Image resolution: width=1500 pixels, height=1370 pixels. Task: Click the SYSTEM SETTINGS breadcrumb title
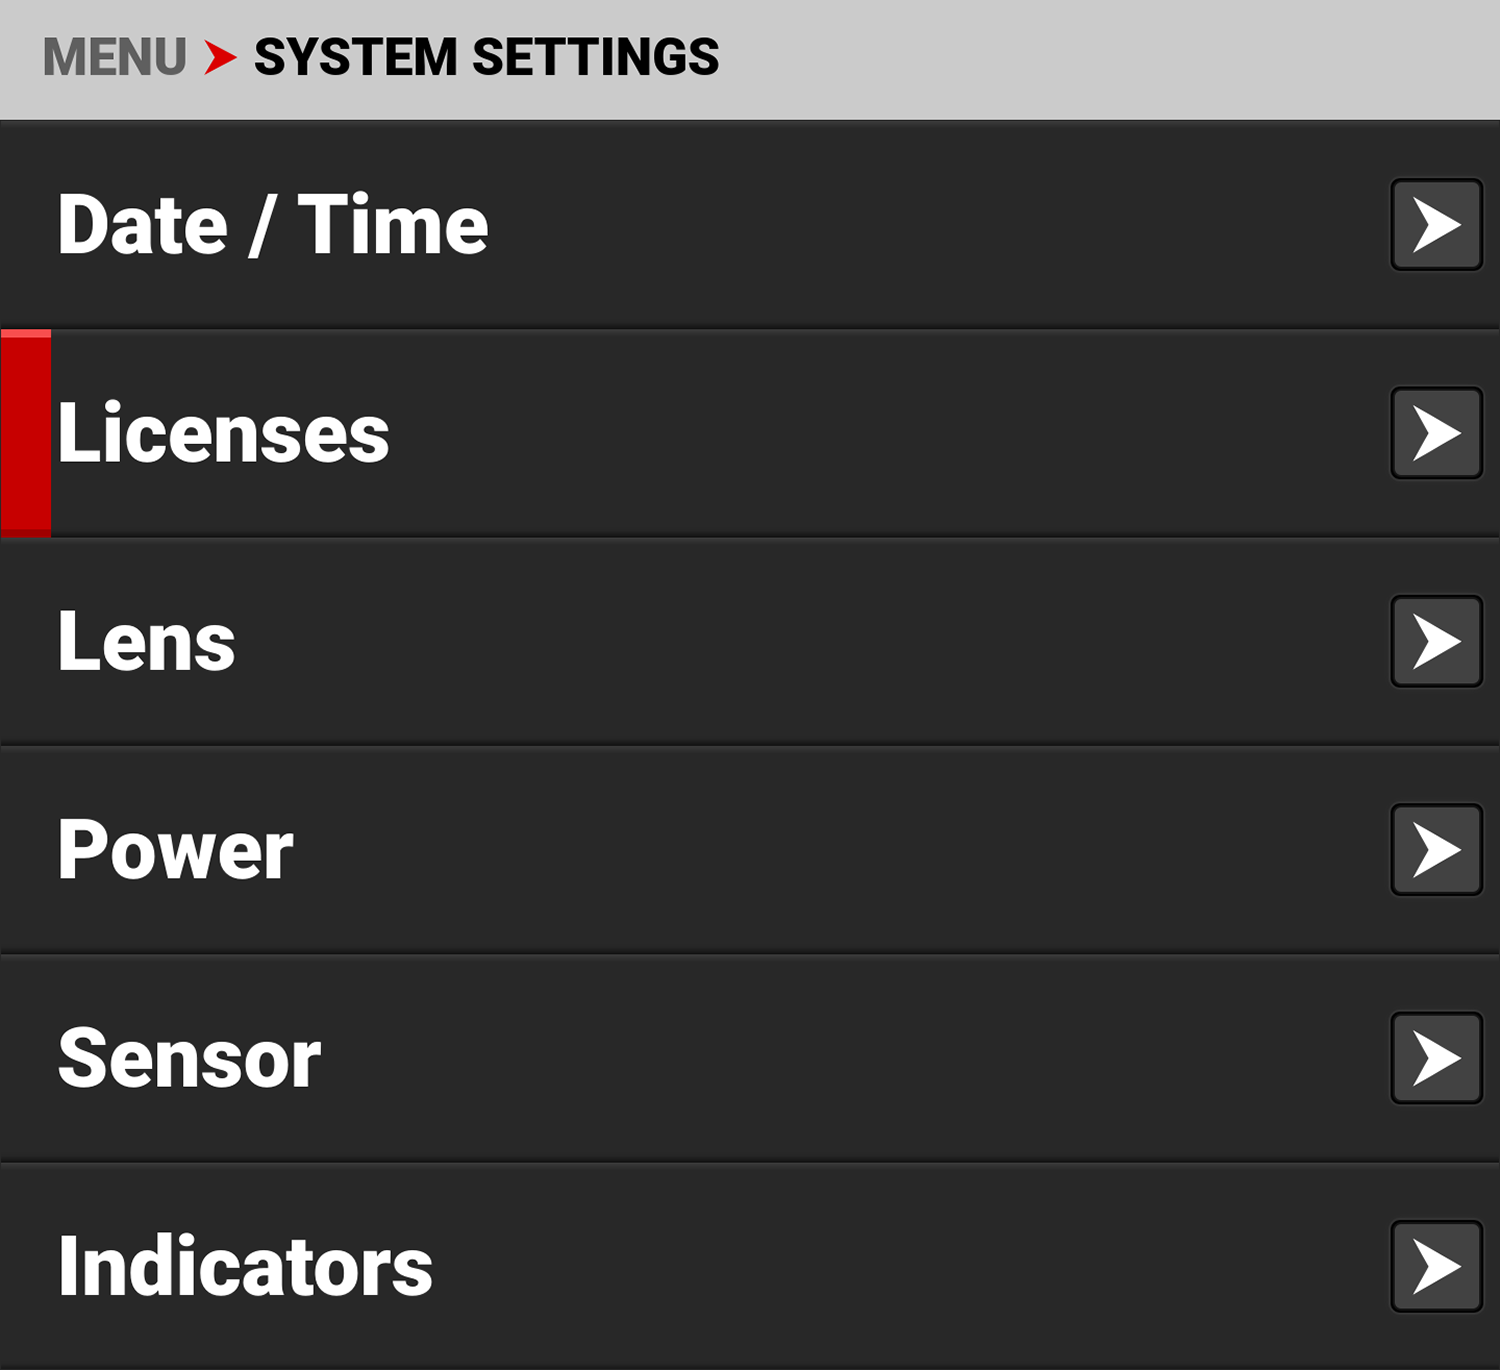pyautogui.click(x=486, y=57)
